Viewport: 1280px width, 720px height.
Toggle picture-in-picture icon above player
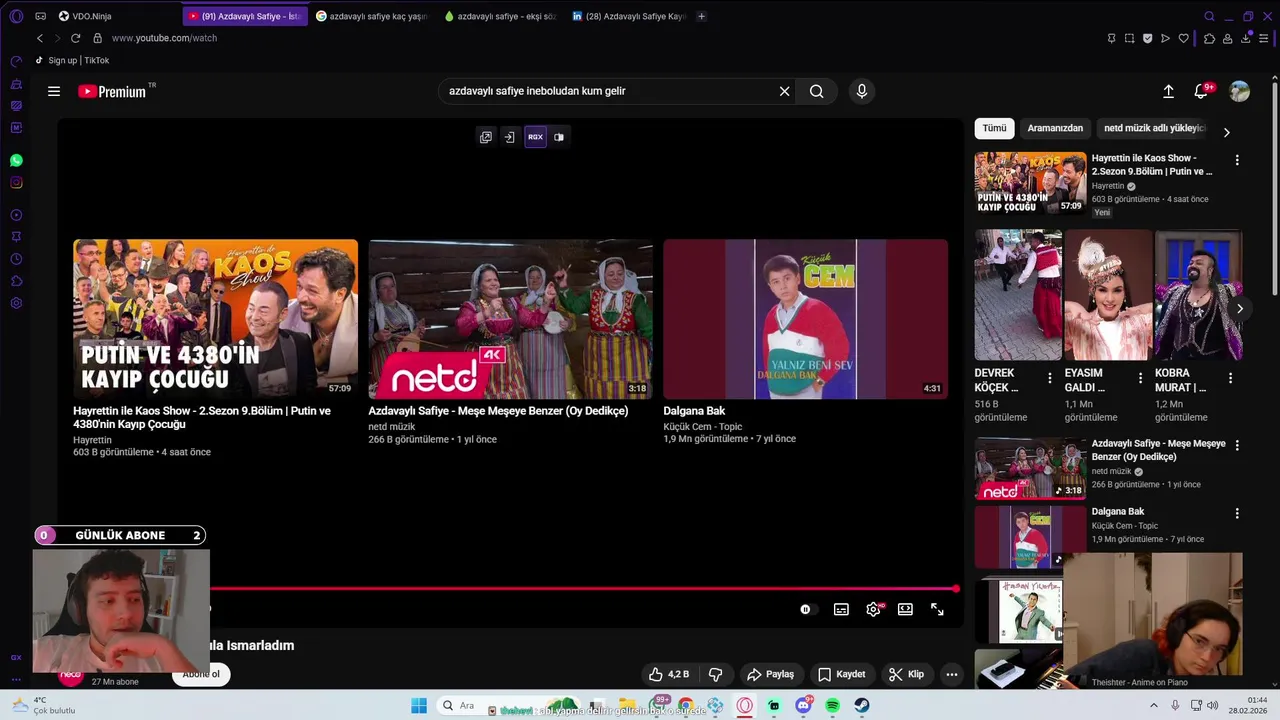point(559,137)
